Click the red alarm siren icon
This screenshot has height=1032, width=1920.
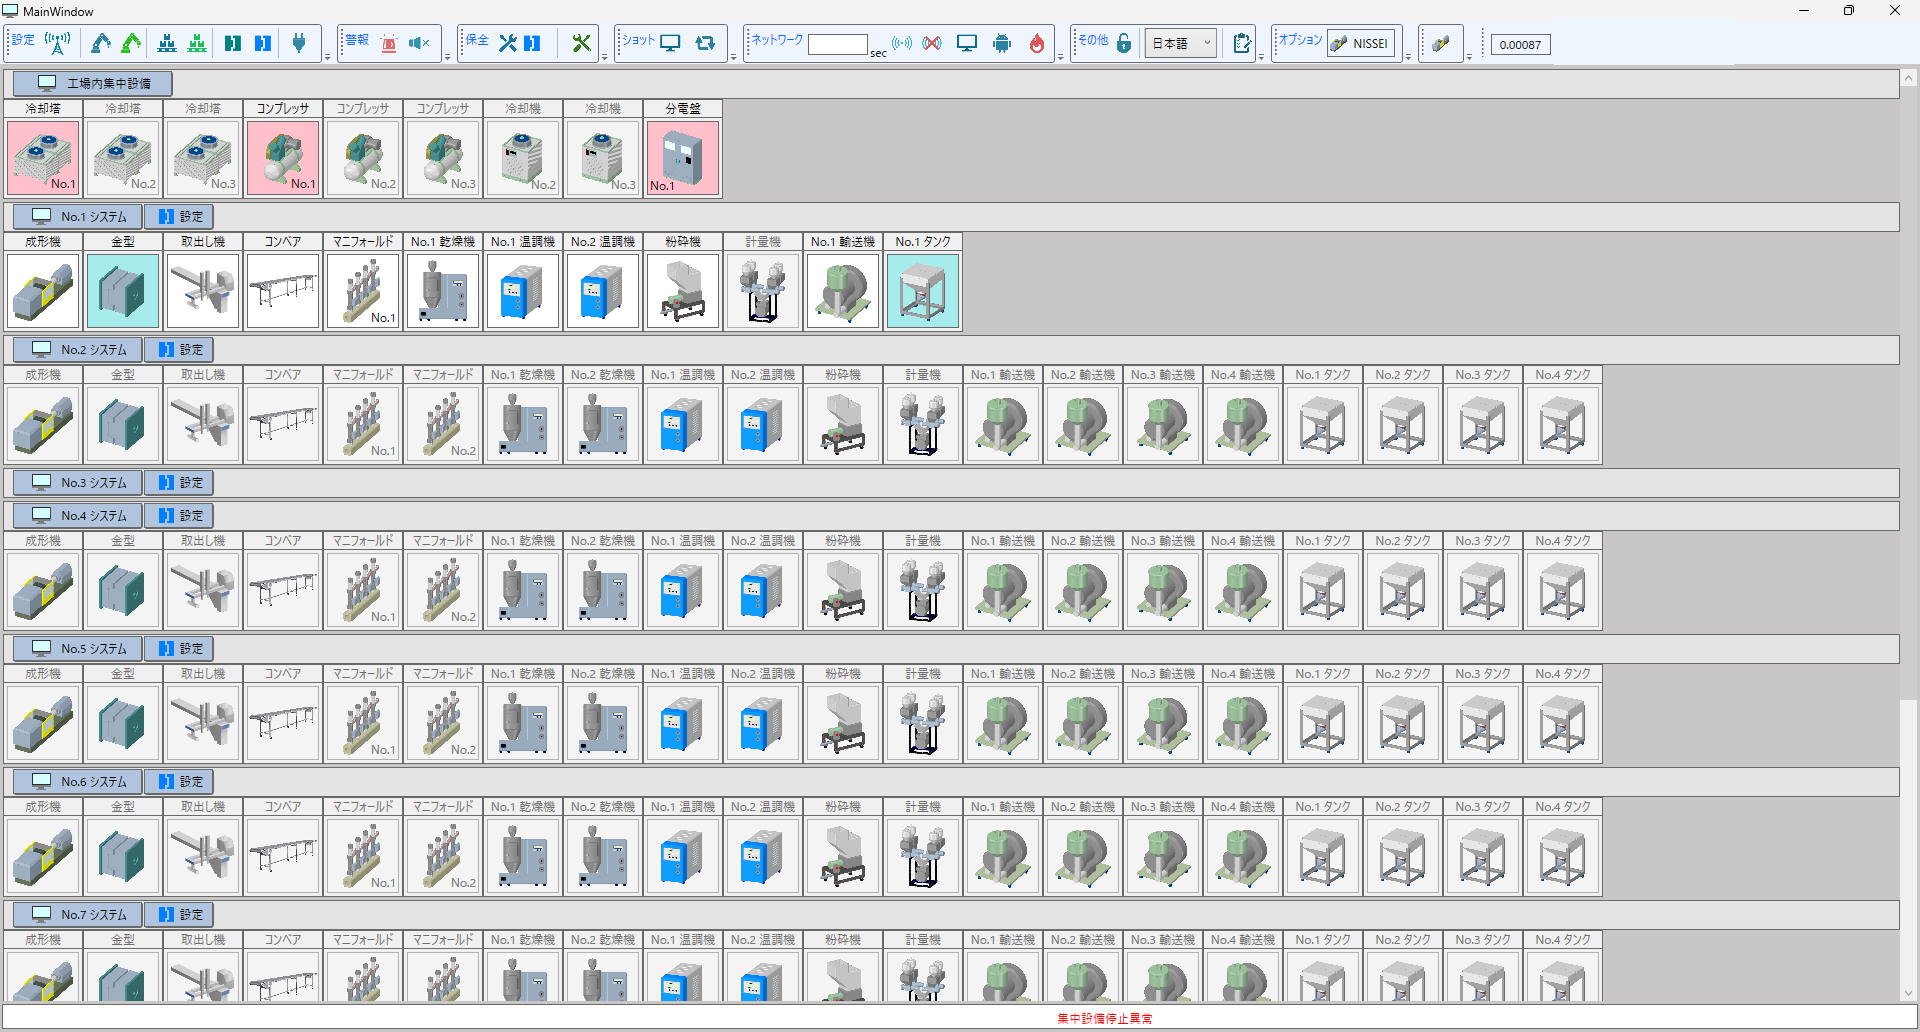click(x=389, y=43)
